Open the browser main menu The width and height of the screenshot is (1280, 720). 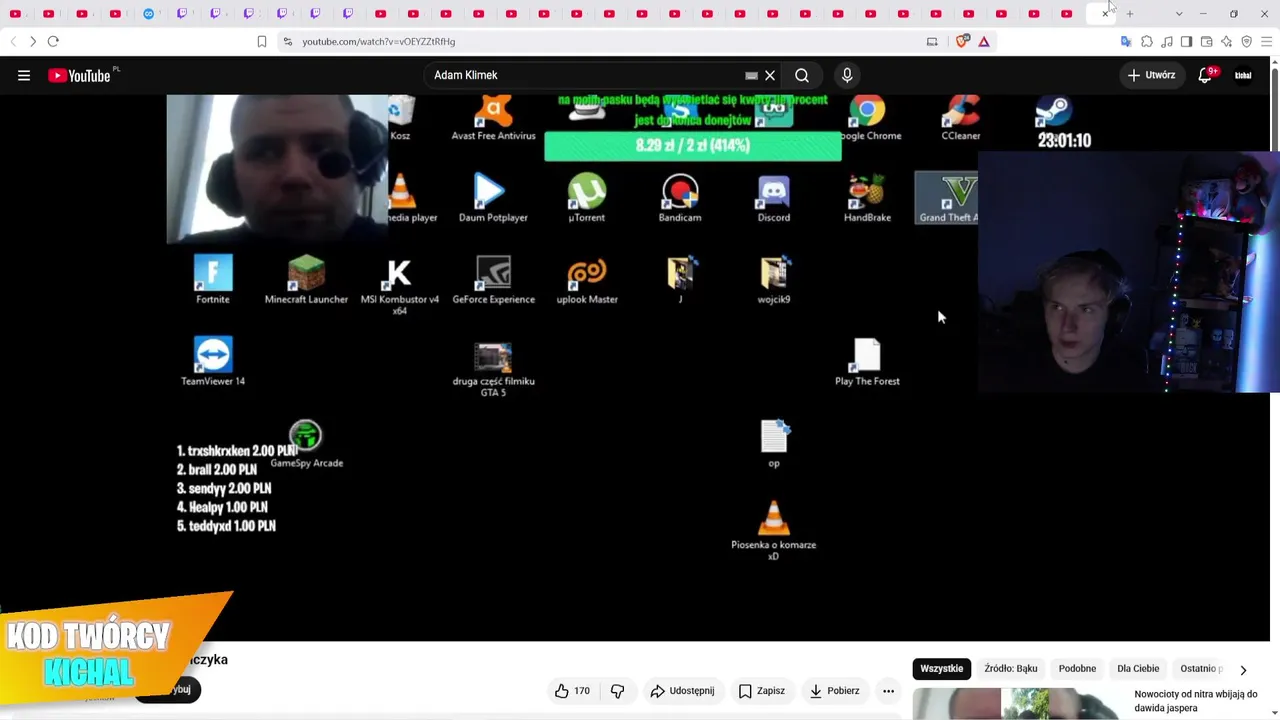[1266, 41]
